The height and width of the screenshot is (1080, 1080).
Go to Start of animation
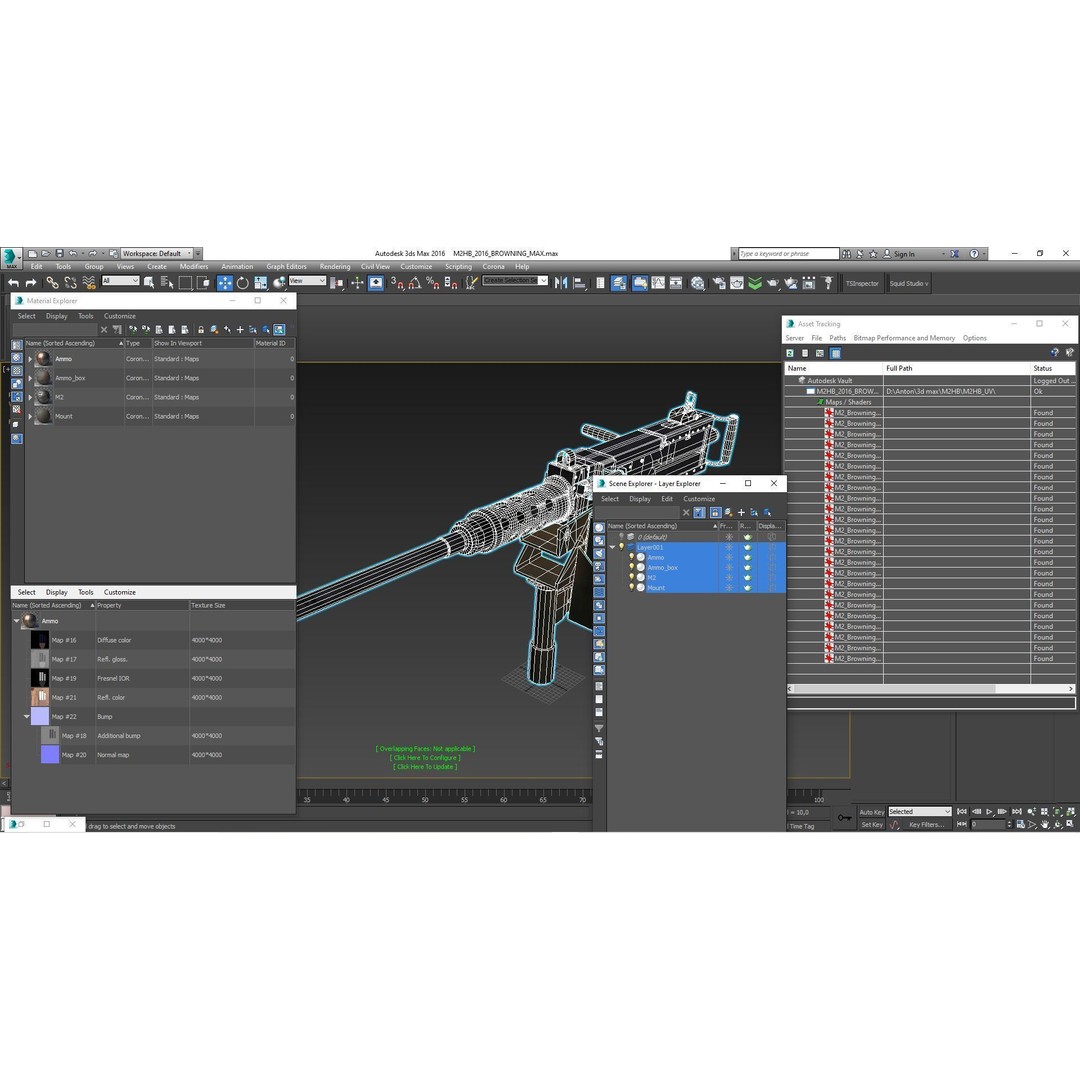tap(962, 811)
